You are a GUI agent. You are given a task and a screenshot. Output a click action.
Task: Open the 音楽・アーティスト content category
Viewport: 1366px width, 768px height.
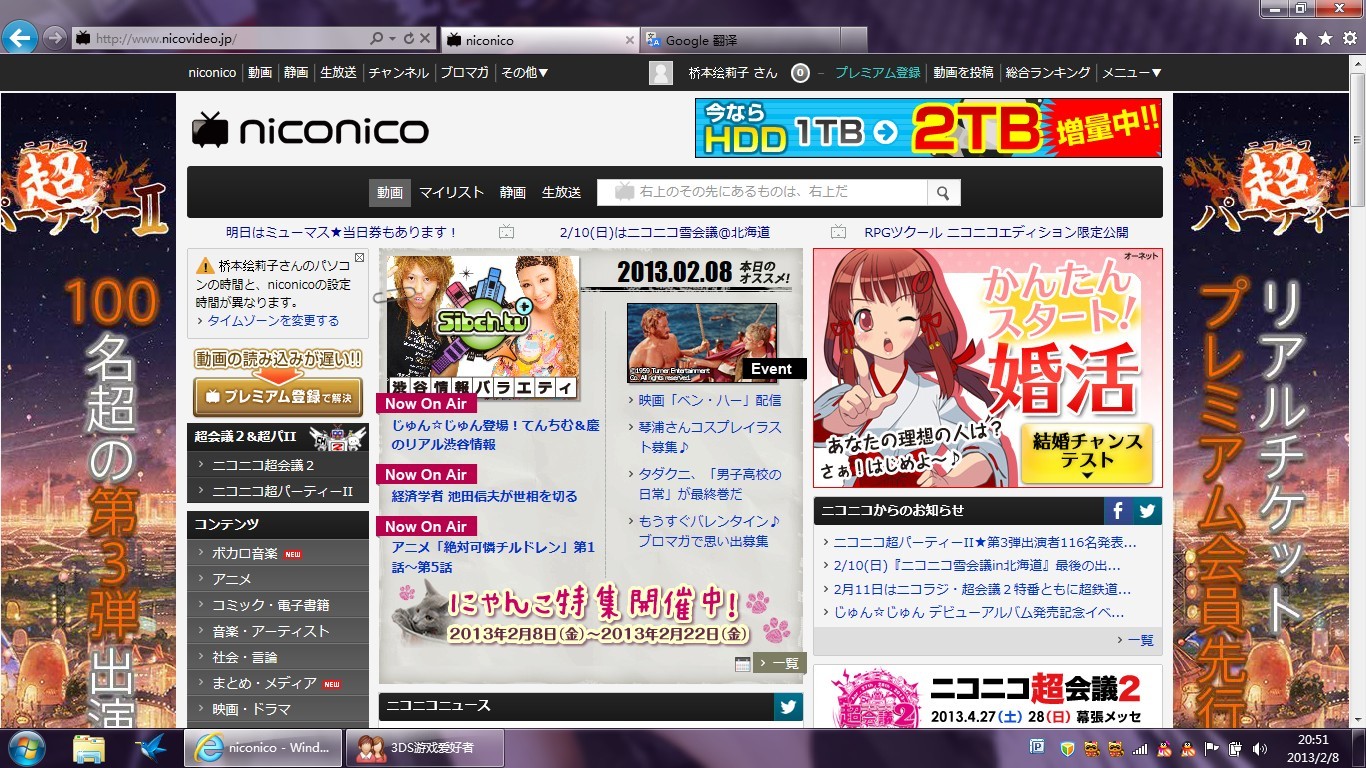pos(278,631)
